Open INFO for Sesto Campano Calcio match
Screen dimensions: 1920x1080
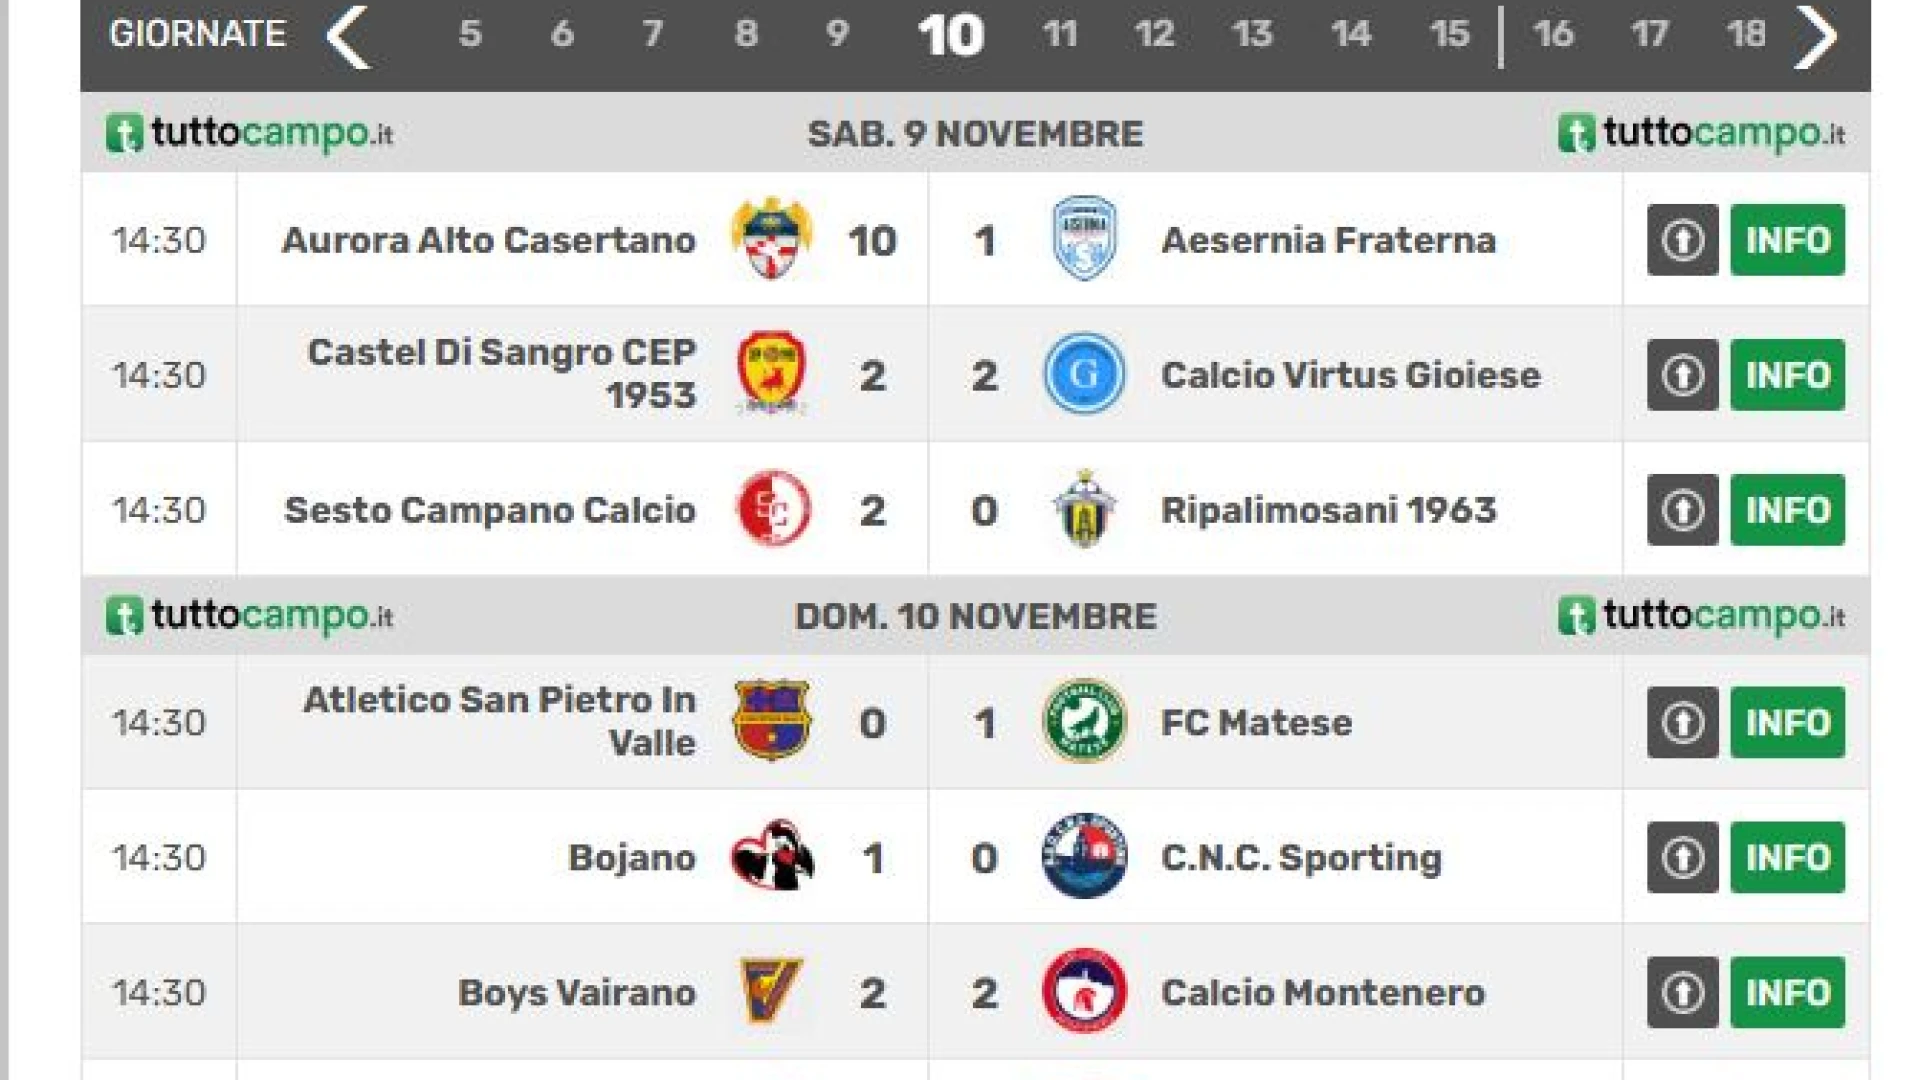click(1788, 510)
